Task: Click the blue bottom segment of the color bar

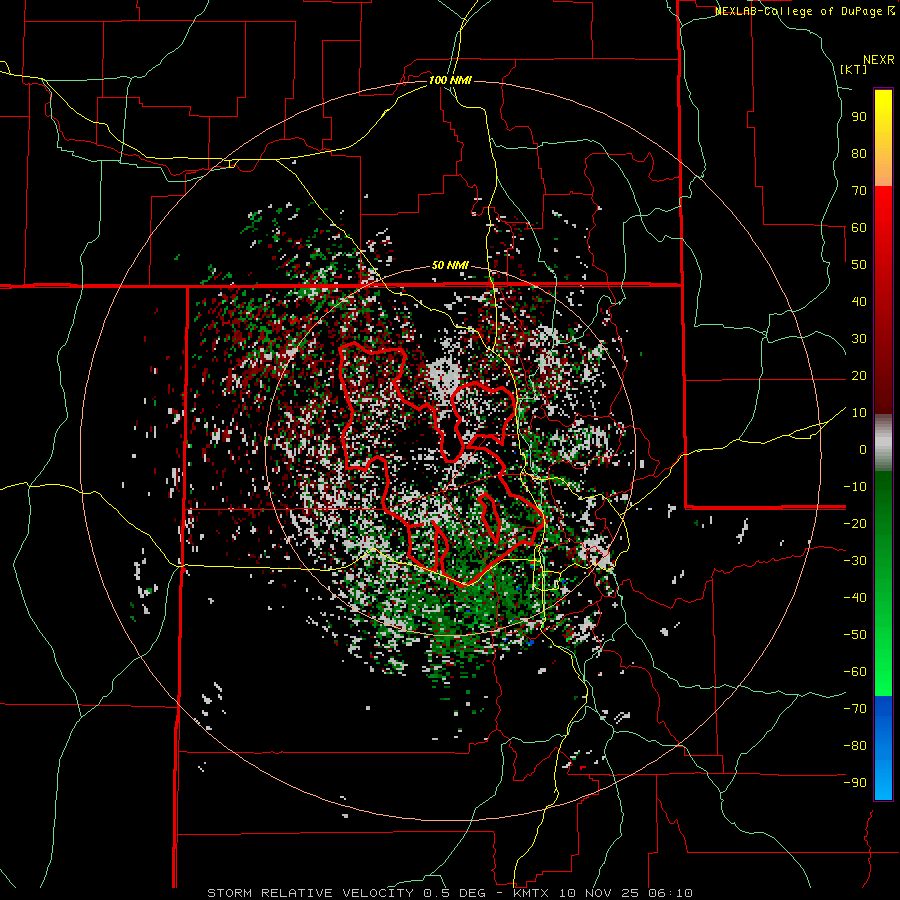Action: pyautogui.click(x=883, y=748)
